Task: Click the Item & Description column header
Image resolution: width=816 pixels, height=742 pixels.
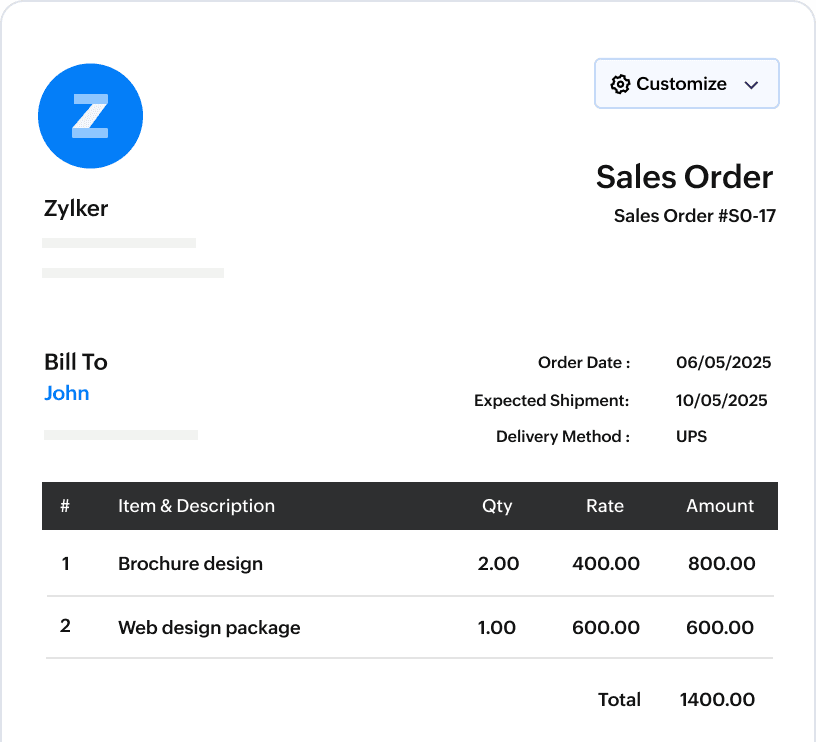Action: point(196,506)
